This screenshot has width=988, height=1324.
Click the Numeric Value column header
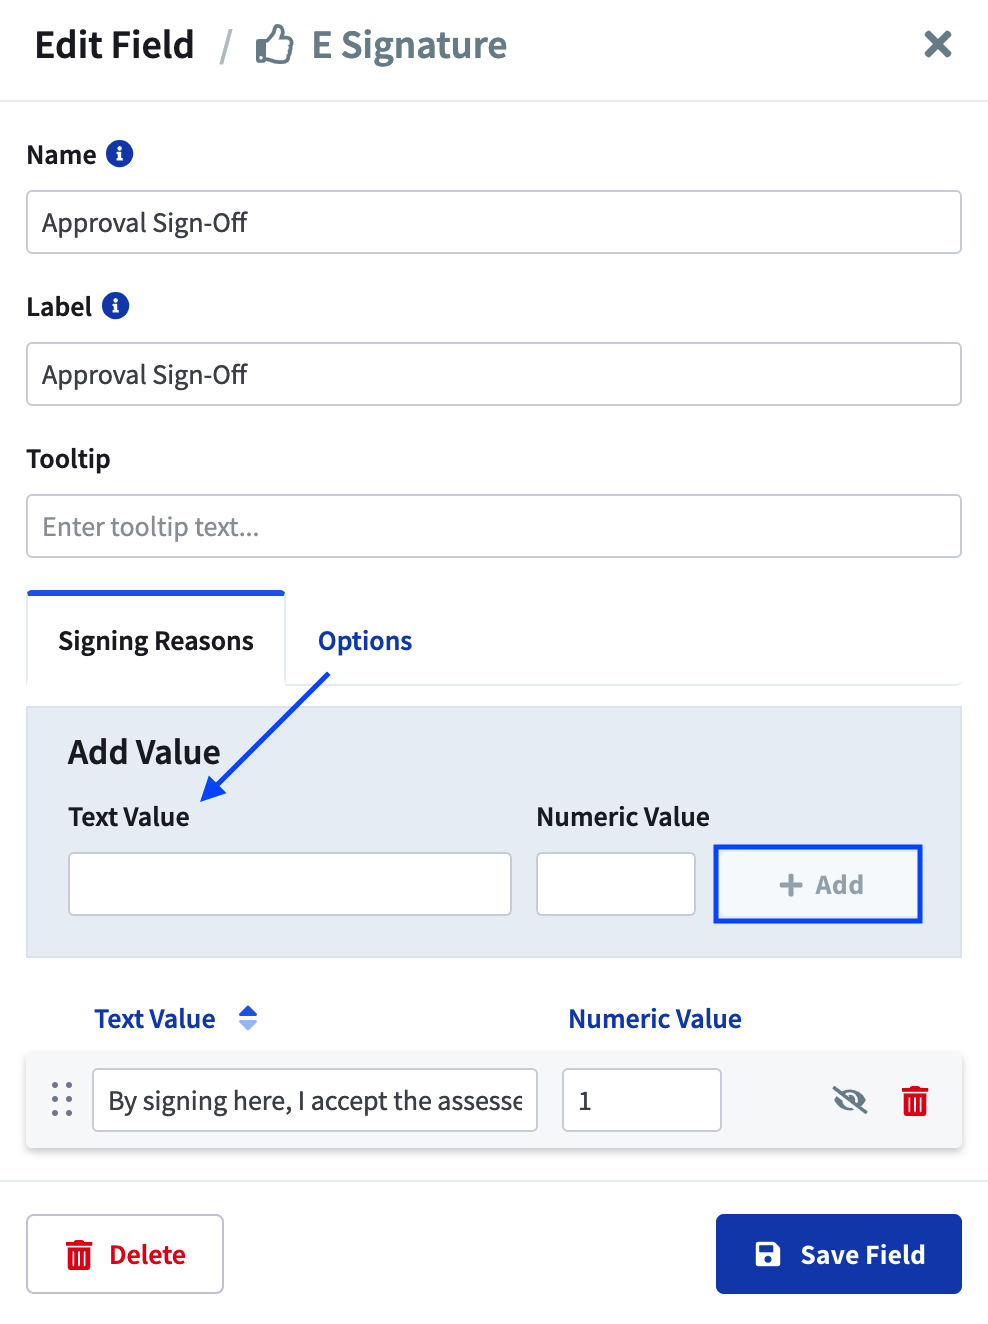point(655,1018)
